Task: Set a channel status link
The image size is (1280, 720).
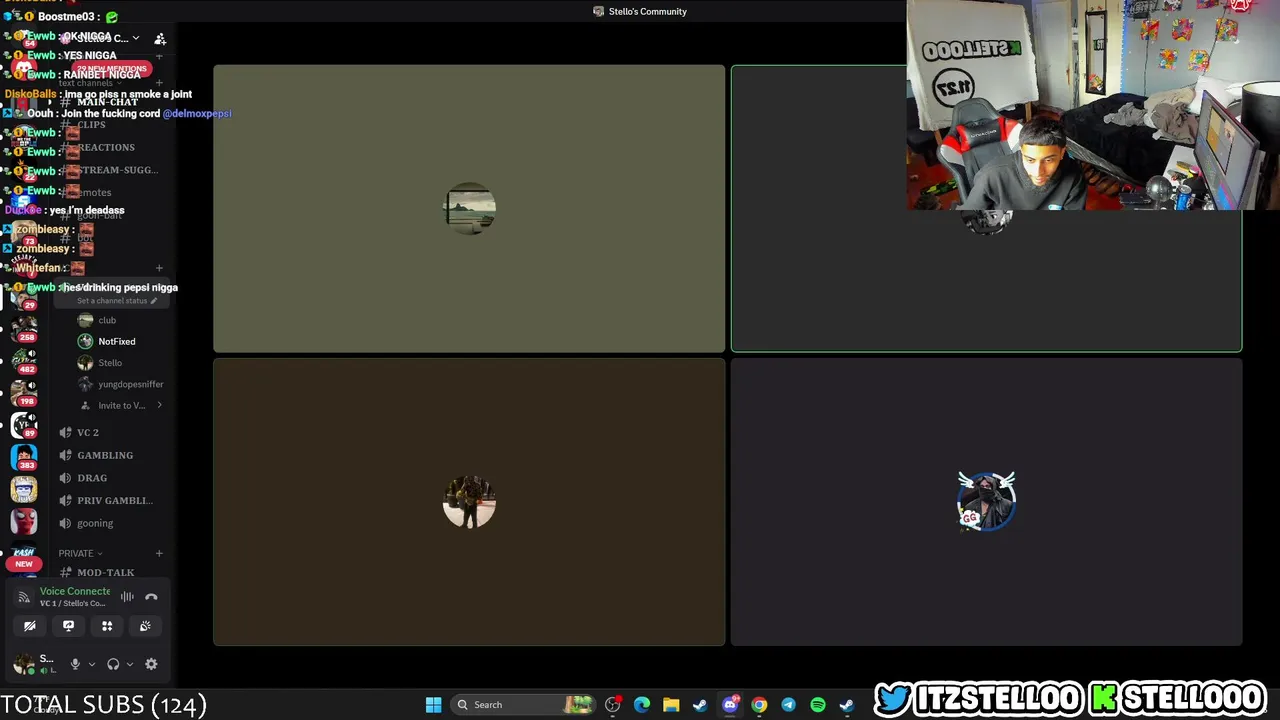Action: [117, 301]
